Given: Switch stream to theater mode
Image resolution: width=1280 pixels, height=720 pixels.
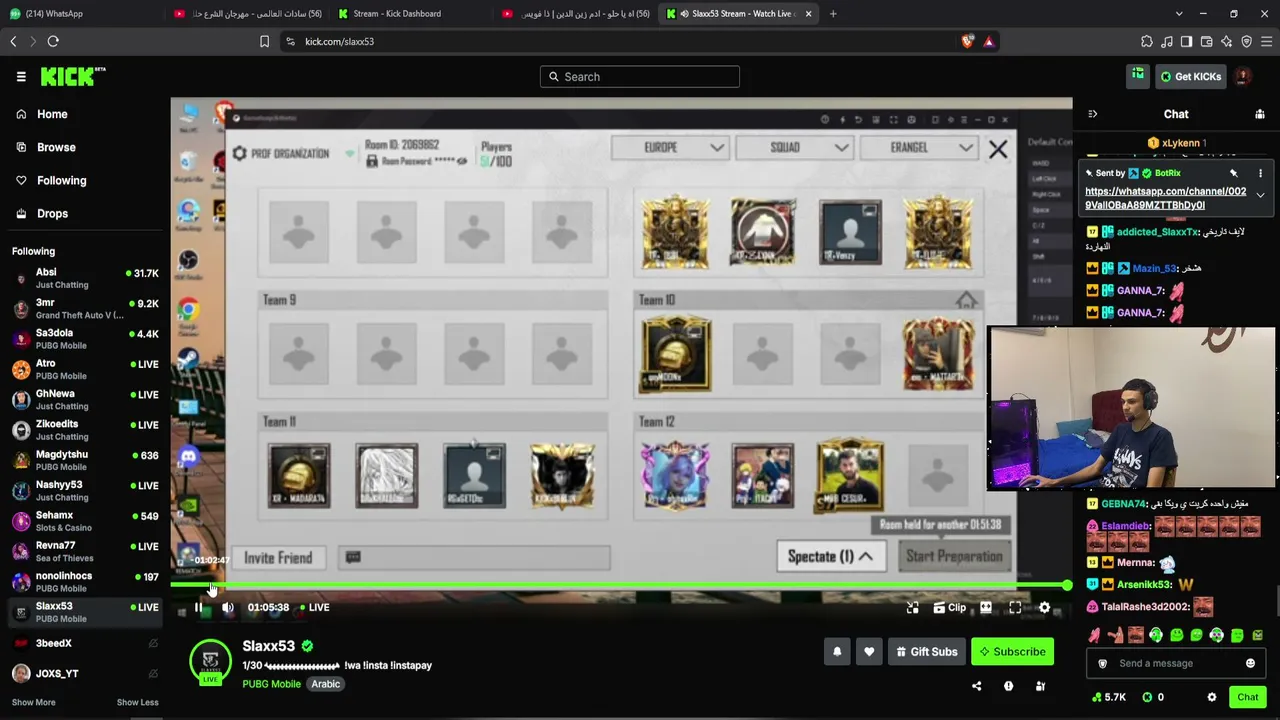Looking at the screenshot, I should pyautogui.click(x=986, y=607).
